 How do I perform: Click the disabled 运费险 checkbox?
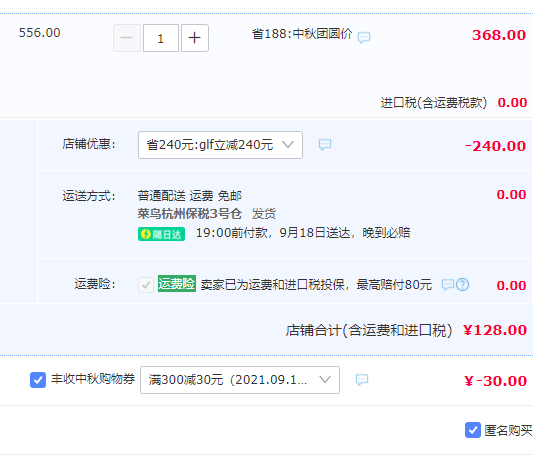coord(146,285)
